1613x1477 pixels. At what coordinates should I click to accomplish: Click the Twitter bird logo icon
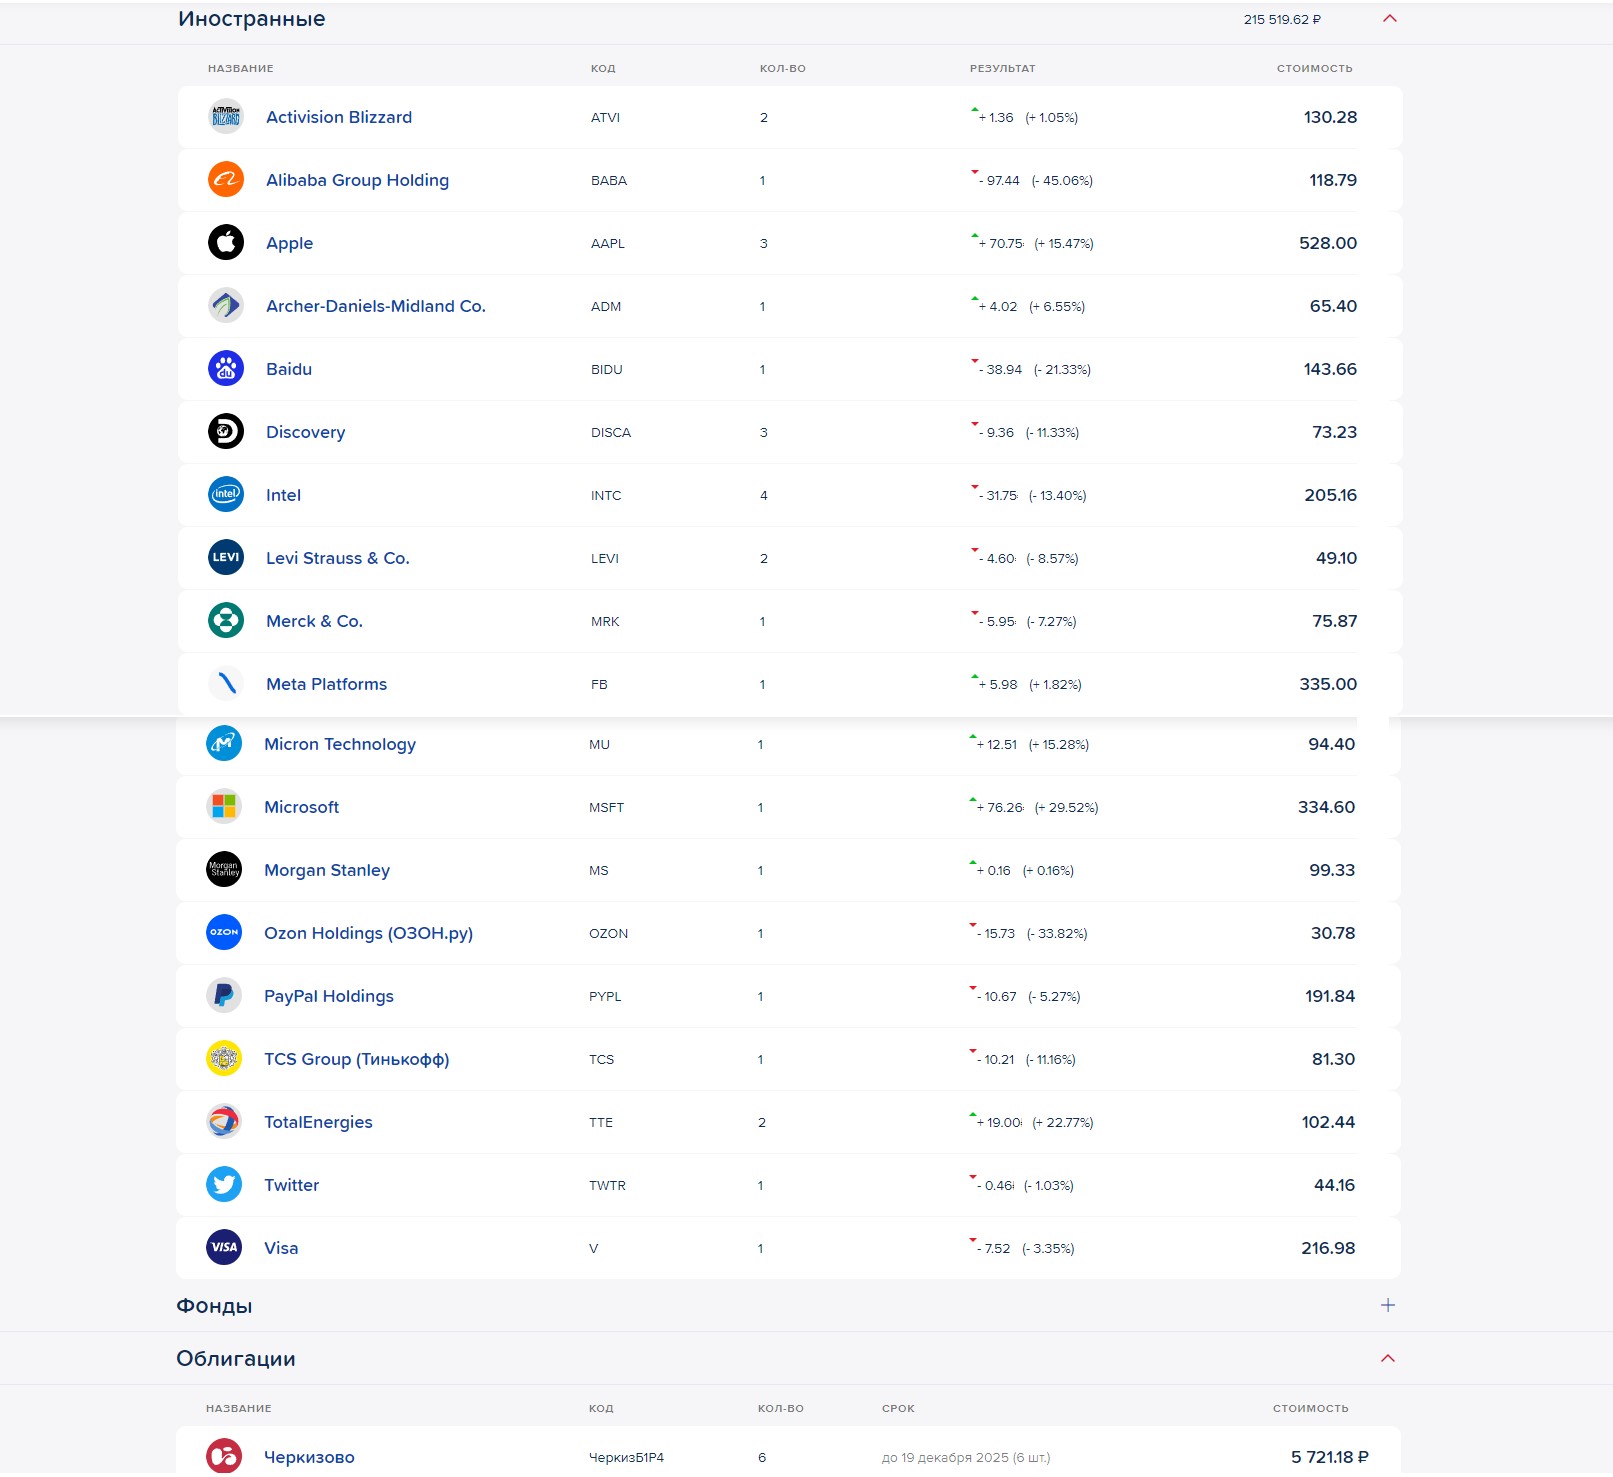(x=224, y=1185)
